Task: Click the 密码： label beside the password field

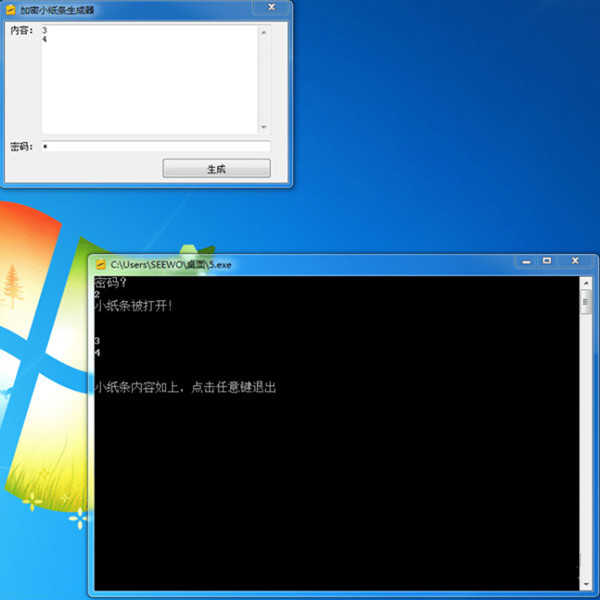Action: pos(21,147)
